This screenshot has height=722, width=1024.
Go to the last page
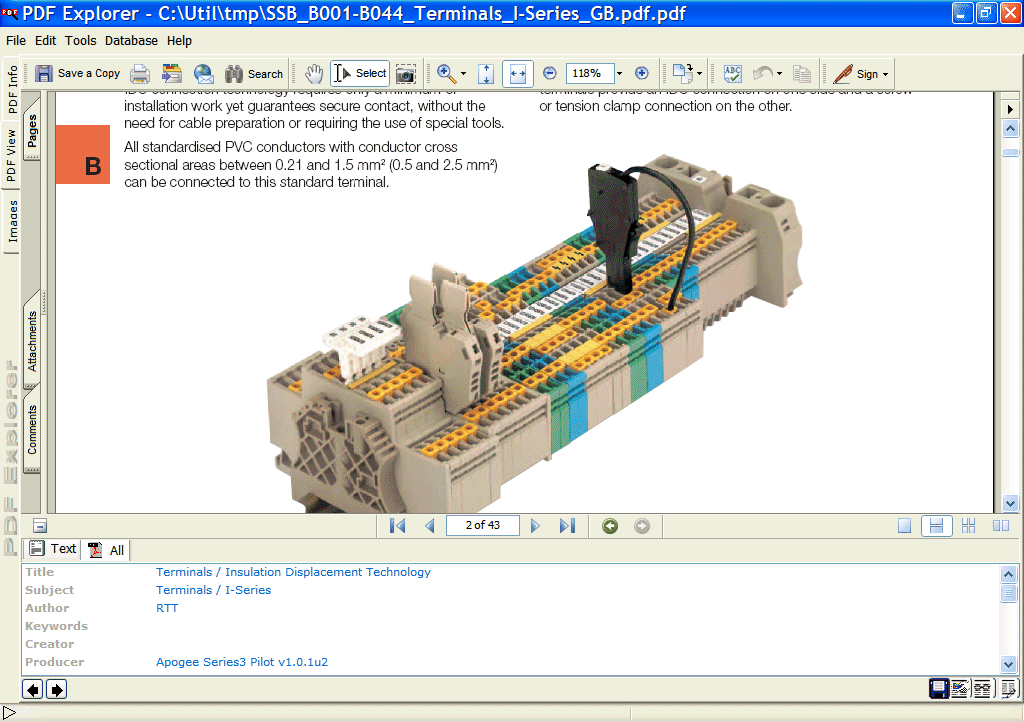tap(567, 526)
